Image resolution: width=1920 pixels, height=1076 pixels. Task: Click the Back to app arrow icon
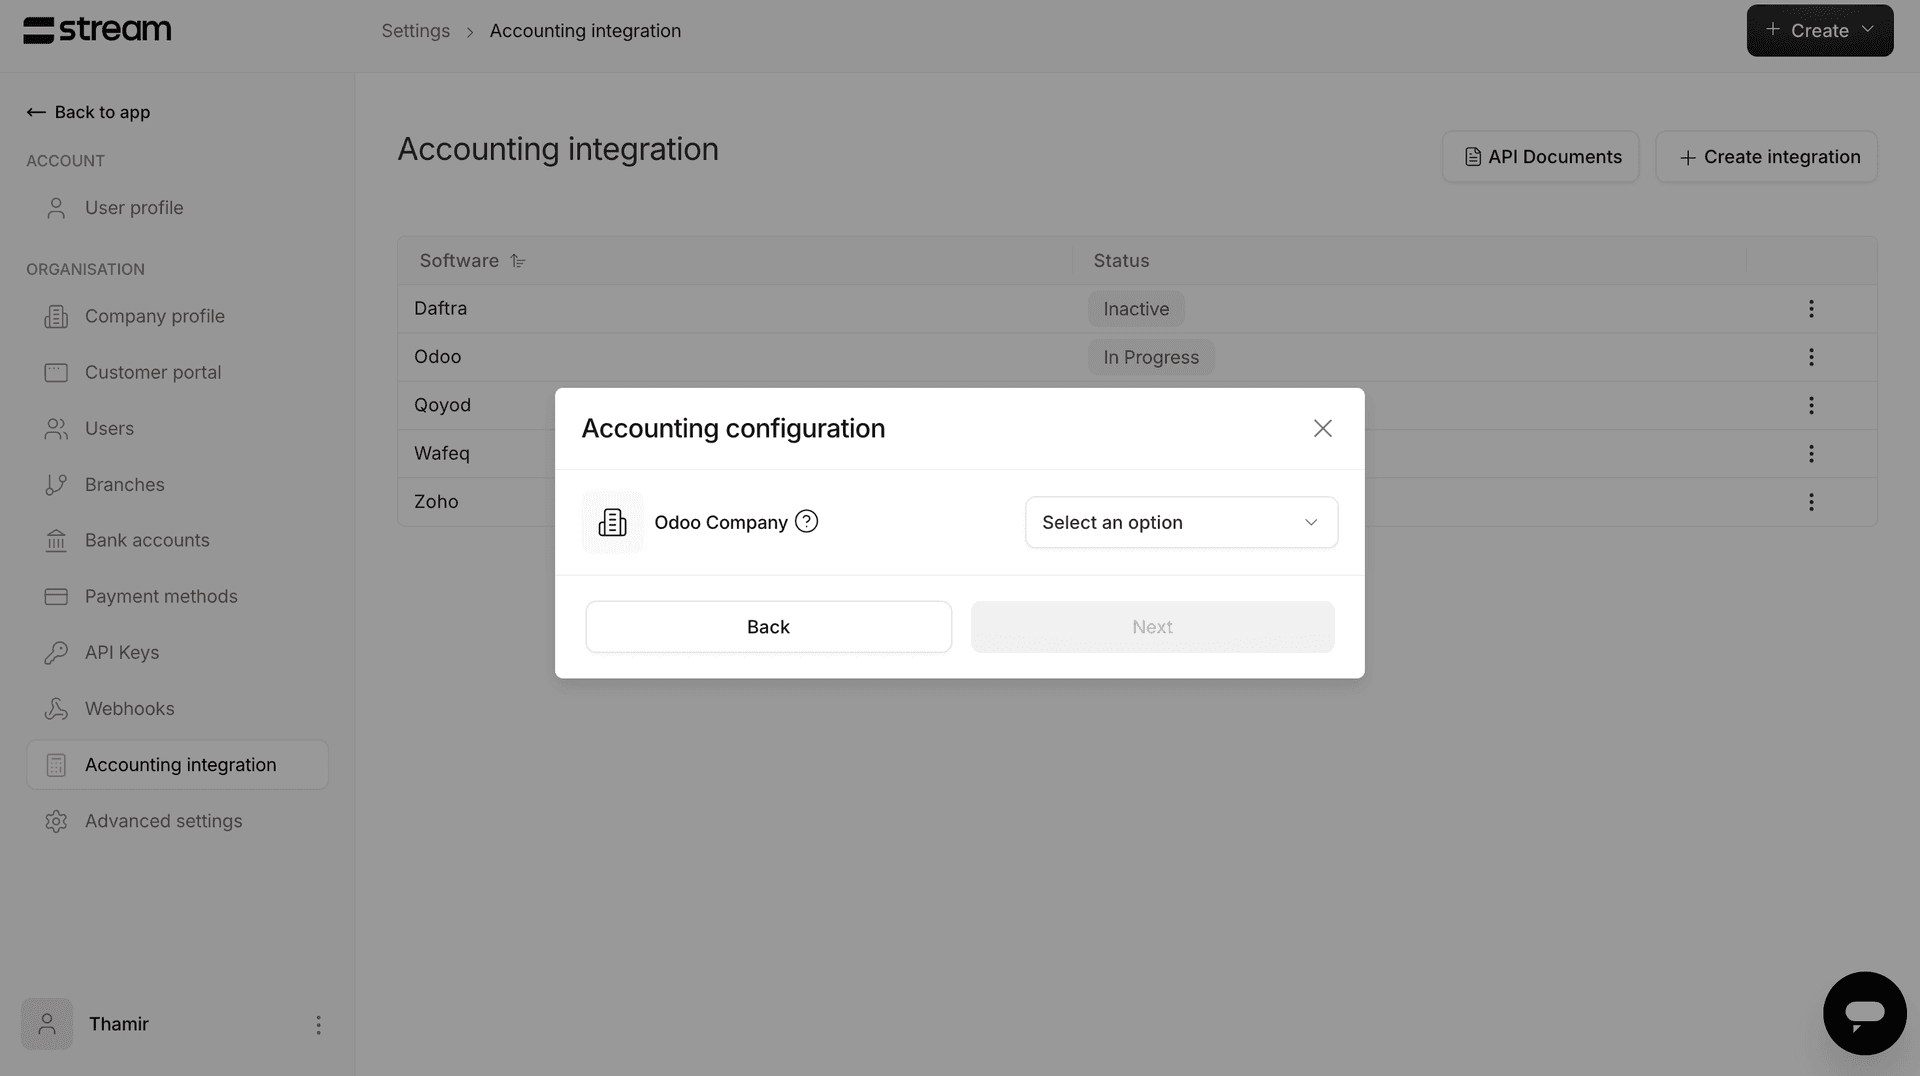(36, 112)
